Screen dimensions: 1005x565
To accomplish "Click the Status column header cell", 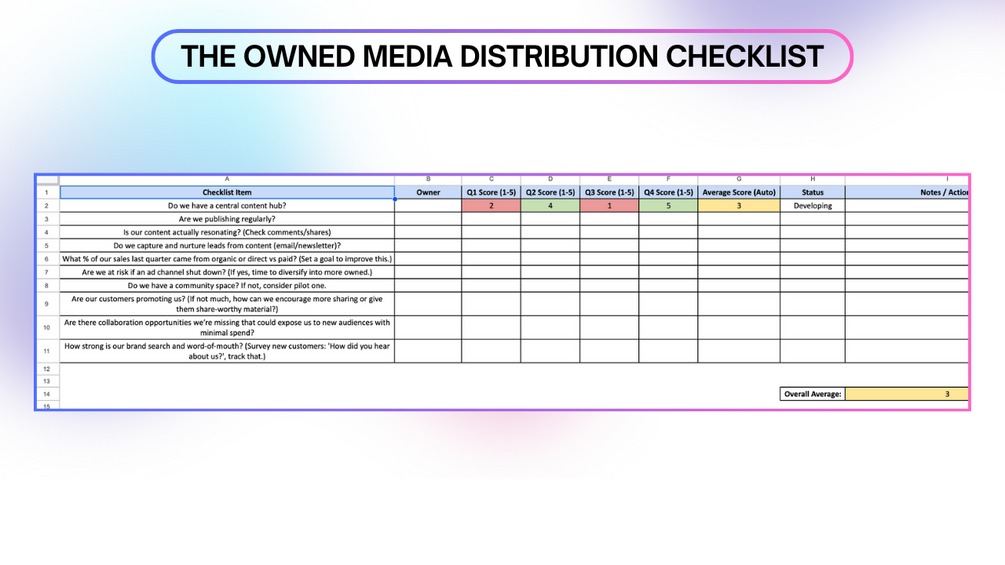I will [x=813, y=192].
